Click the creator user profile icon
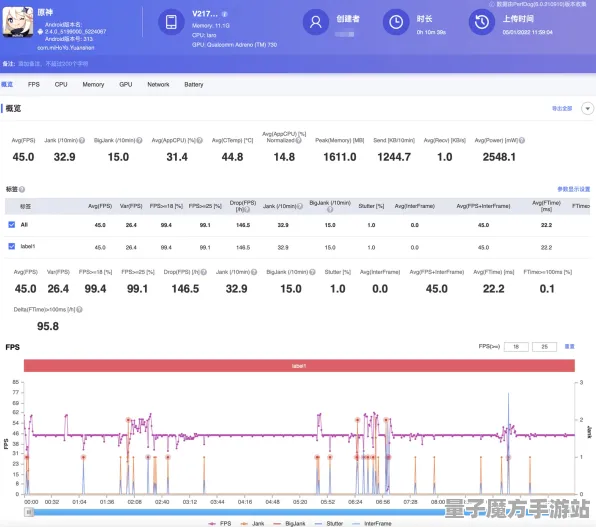The height and width of the screenshot is (527, 596). click(315, 22)
